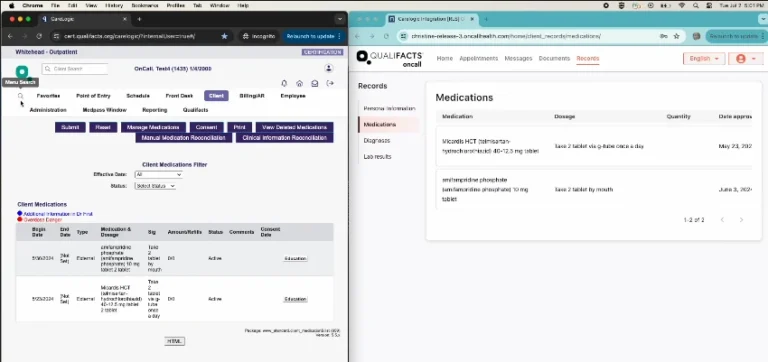Click the HTML button
768x362 pixels.
point(174,341)
